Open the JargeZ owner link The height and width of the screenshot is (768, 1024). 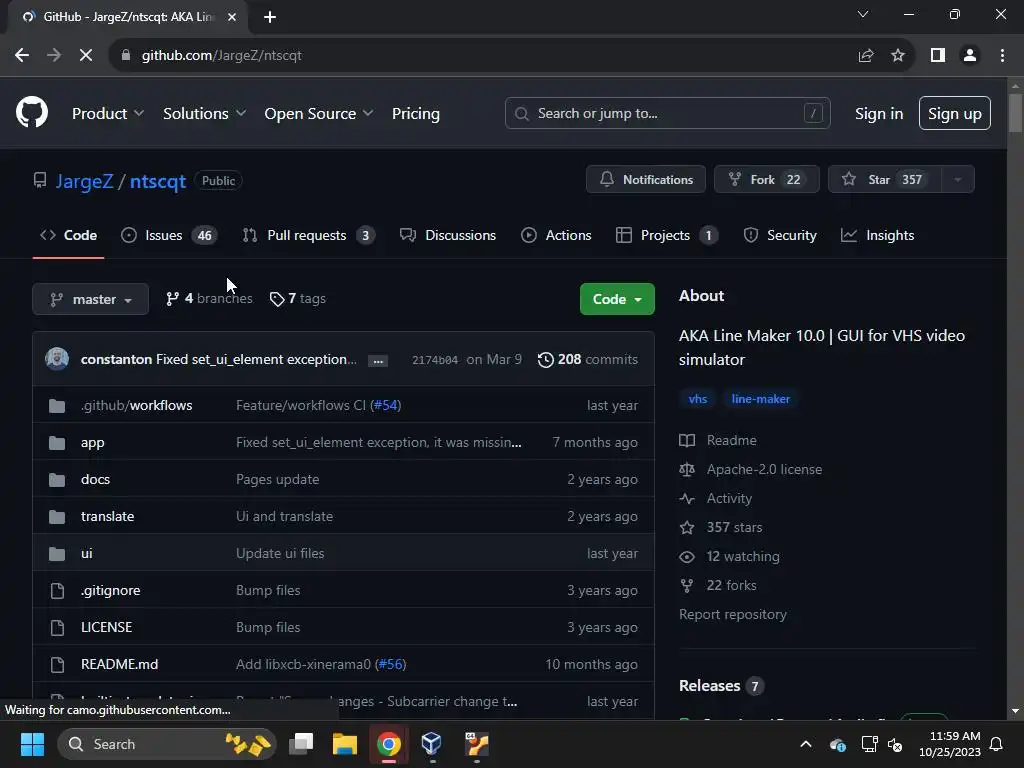point(84,181)
